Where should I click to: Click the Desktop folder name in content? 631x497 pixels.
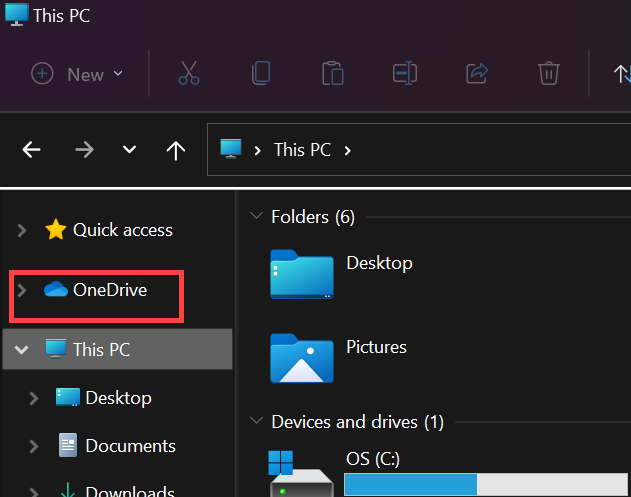click(379, 263)
